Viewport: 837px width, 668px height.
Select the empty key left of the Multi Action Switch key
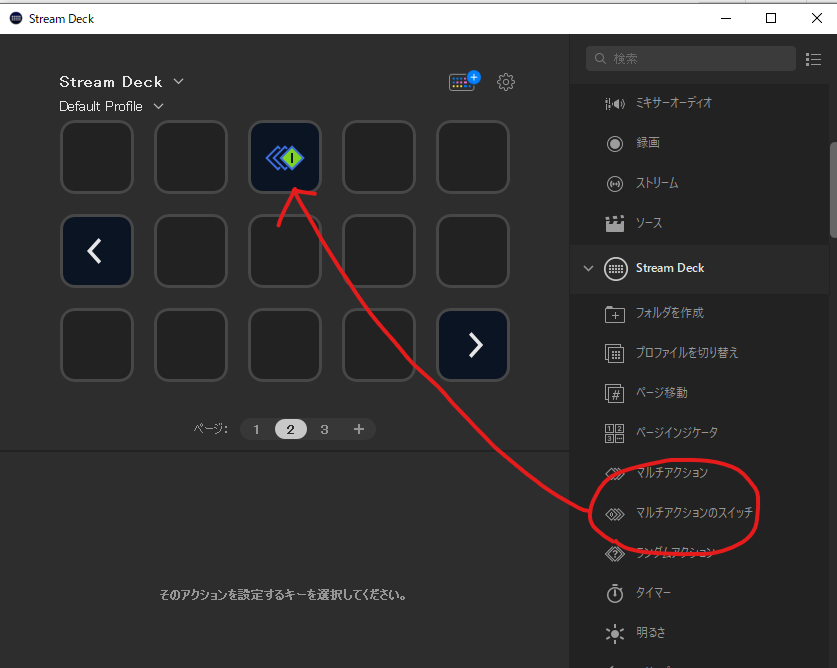coord(191,157)
